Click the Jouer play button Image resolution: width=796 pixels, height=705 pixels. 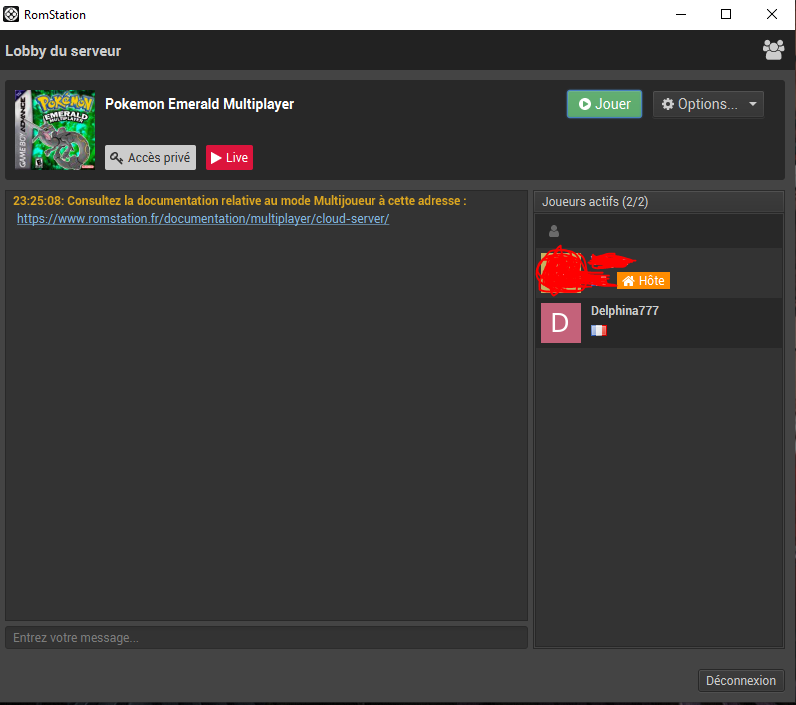(x=604, y=104)
